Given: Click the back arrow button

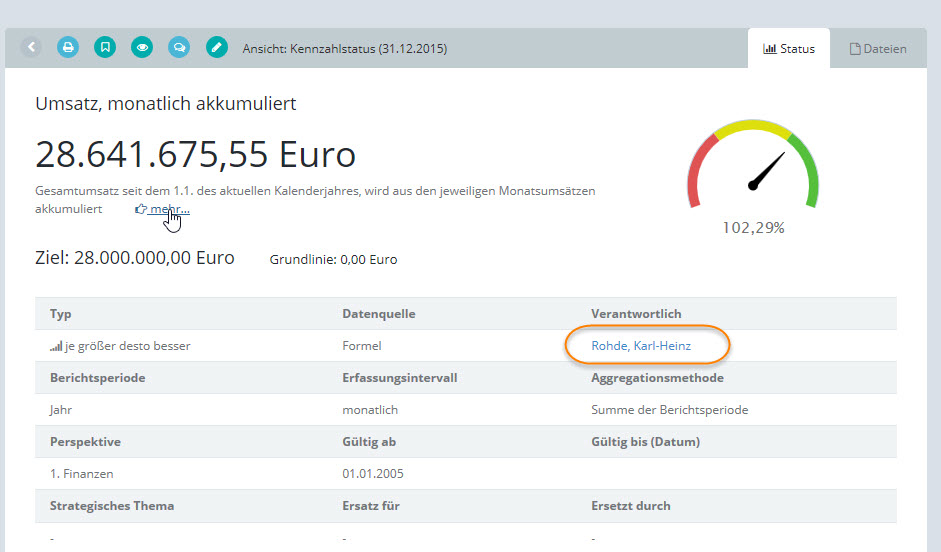Looking at the screenshot, I should (31, 47).
